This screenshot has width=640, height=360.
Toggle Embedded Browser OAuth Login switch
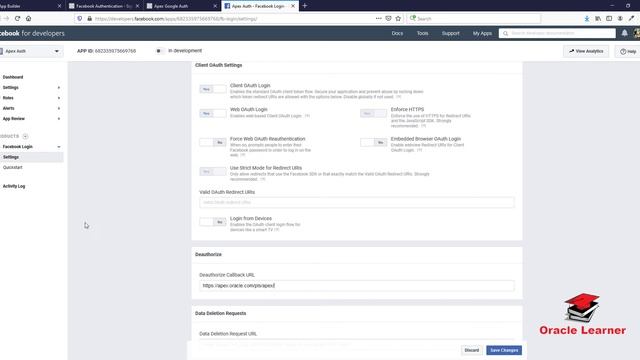click(373, 142)
